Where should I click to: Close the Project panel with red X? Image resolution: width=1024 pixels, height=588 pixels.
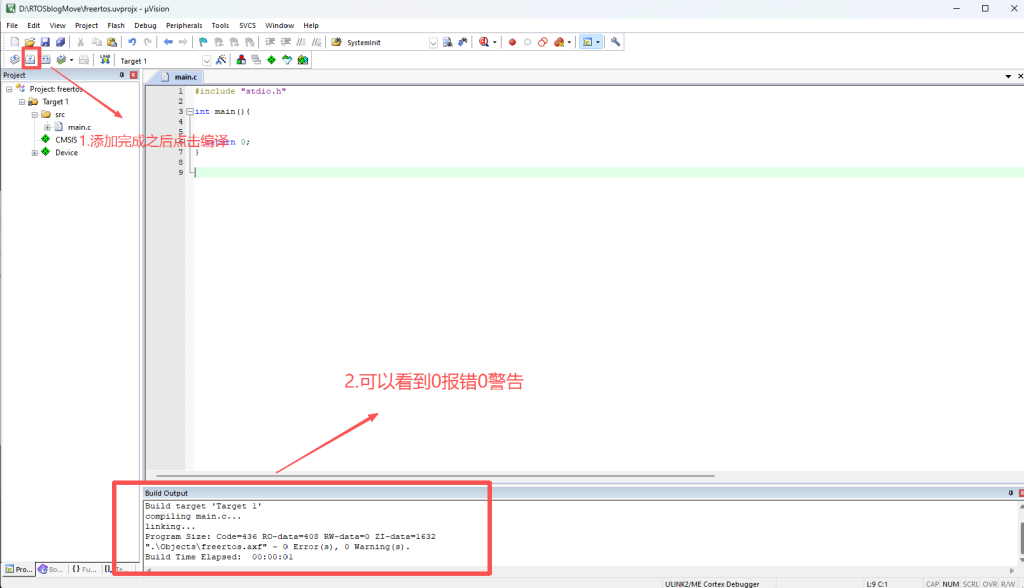pyautogui.click(x=133, y=75)
